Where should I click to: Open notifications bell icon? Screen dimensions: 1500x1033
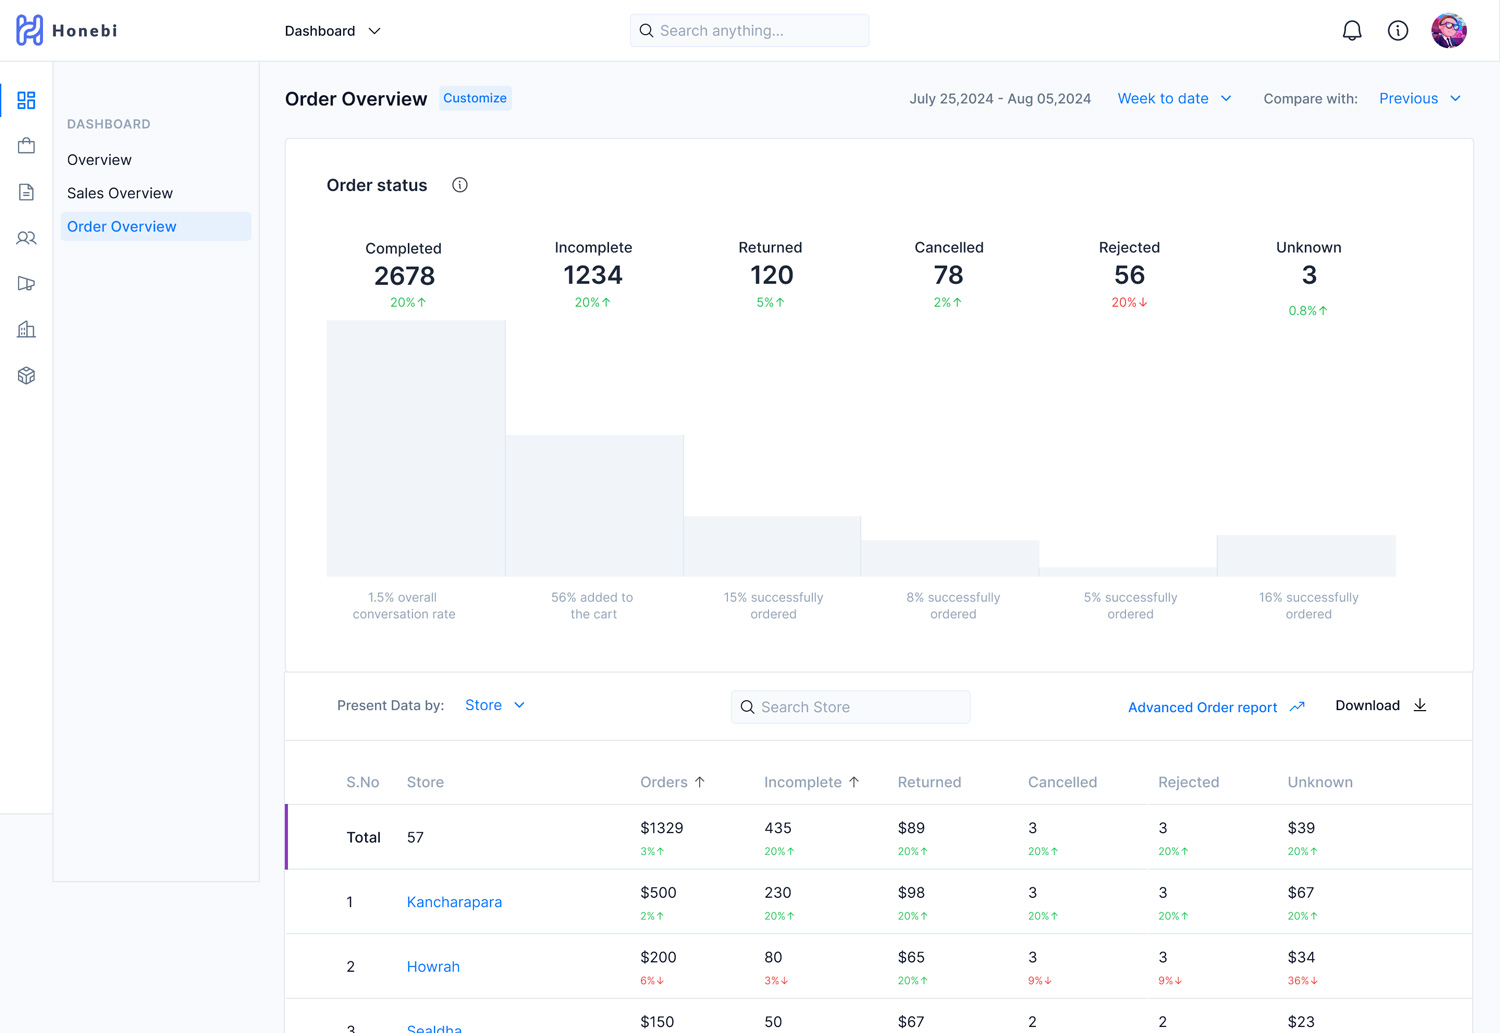(x=1351, y=31)
